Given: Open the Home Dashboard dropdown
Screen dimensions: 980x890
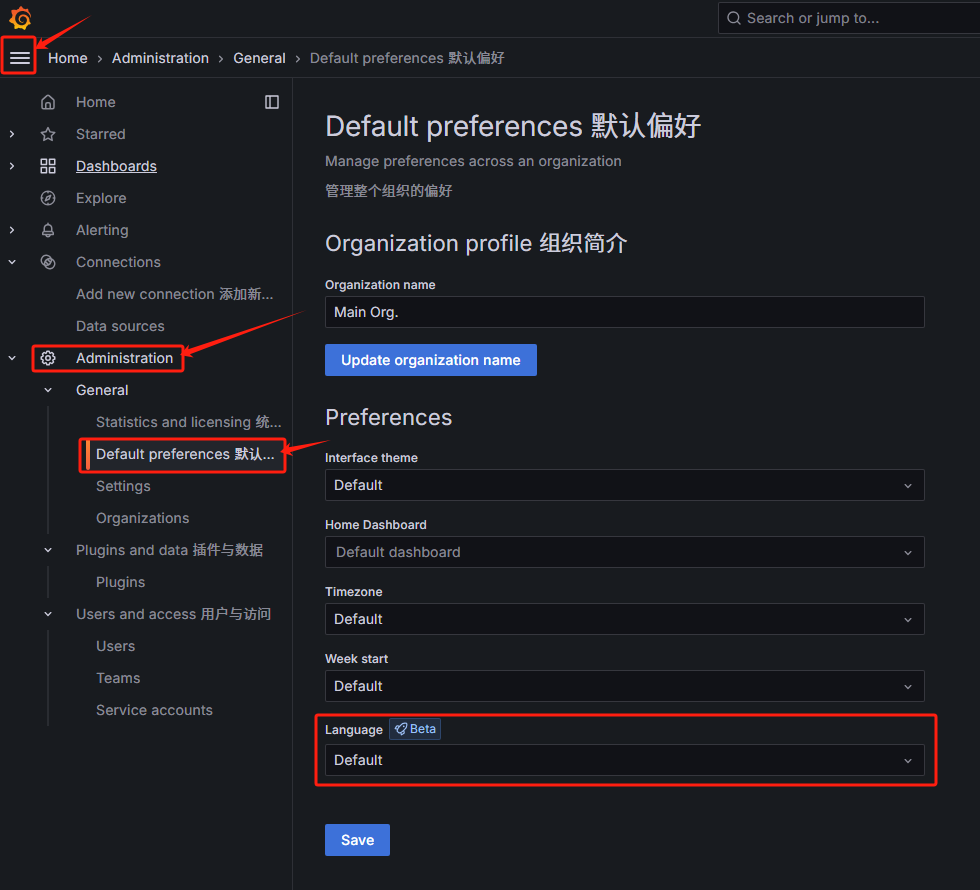Looking at the screenshot, I should (624, 552).
